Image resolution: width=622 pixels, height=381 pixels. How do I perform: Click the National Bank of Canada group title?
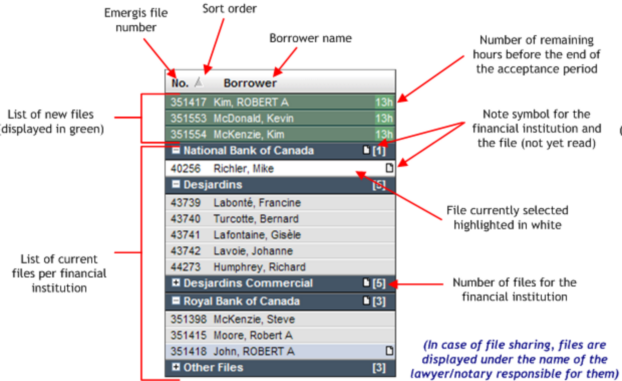tap(248, 150)
